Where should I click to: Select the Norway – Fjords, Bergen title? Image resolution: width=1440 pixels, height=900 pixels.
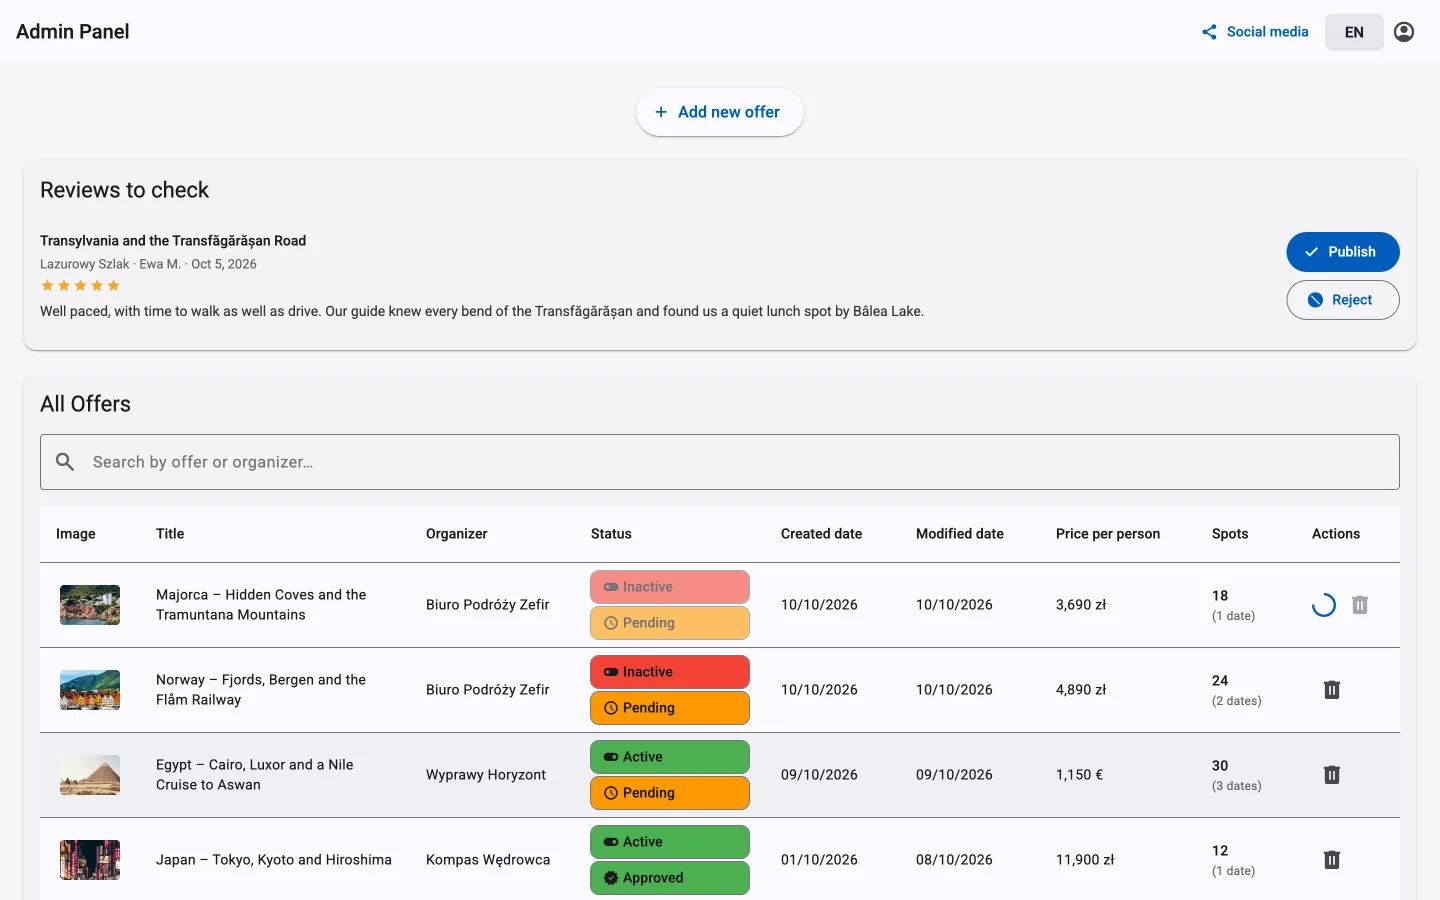261,690
